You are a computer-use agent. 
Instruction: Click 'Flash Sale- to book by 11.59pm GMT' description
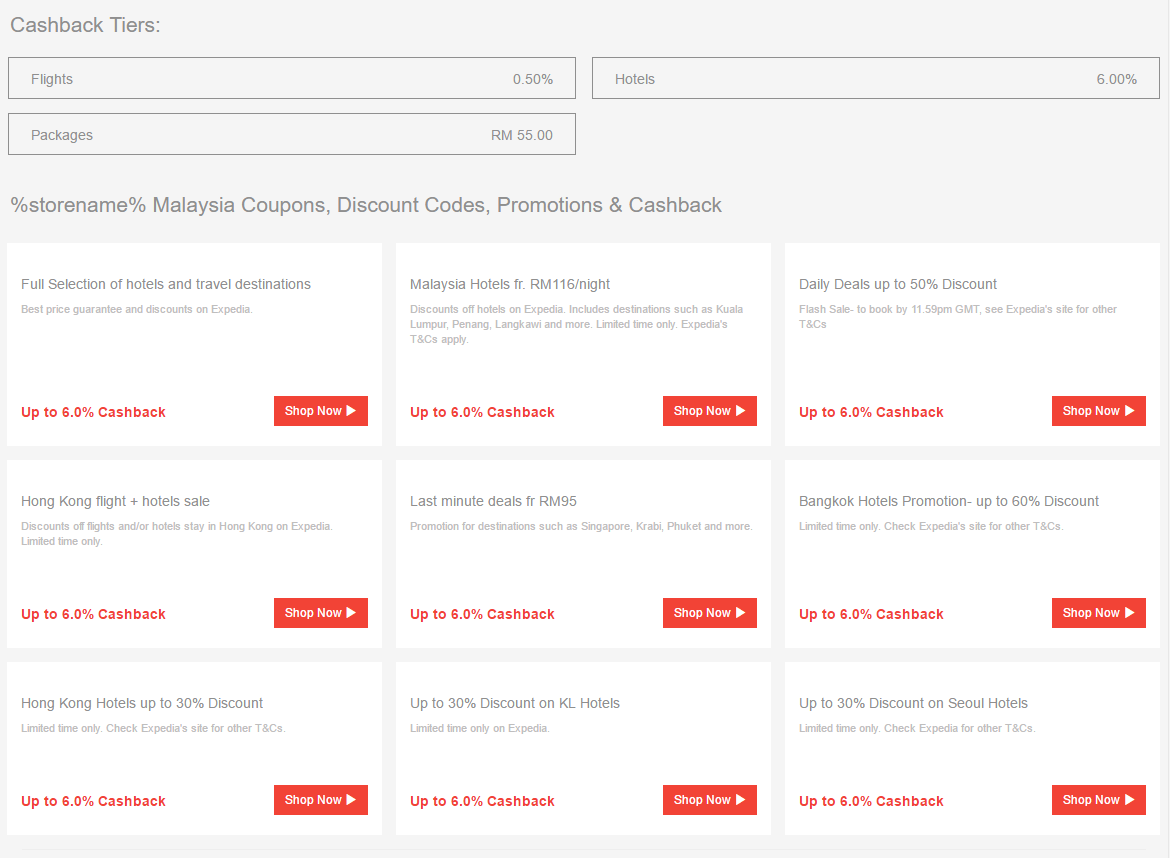[958, 317]
